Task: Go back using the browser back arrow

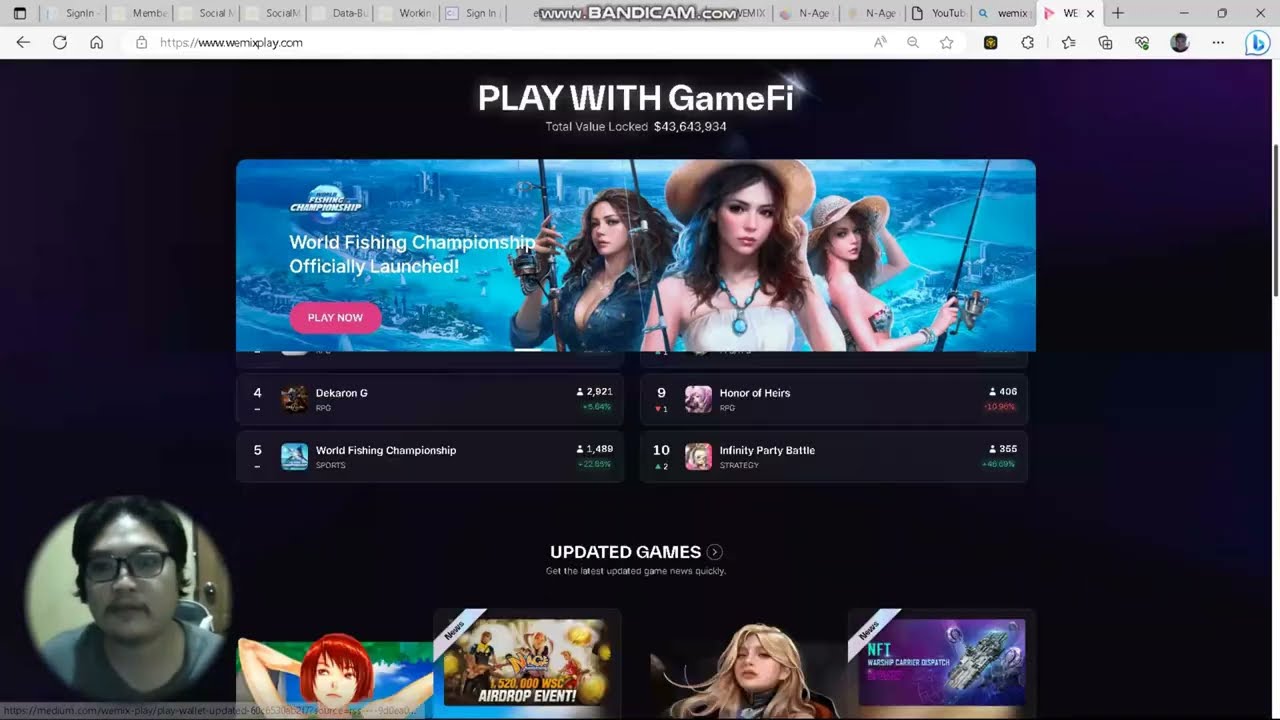Action: [23, 43]
